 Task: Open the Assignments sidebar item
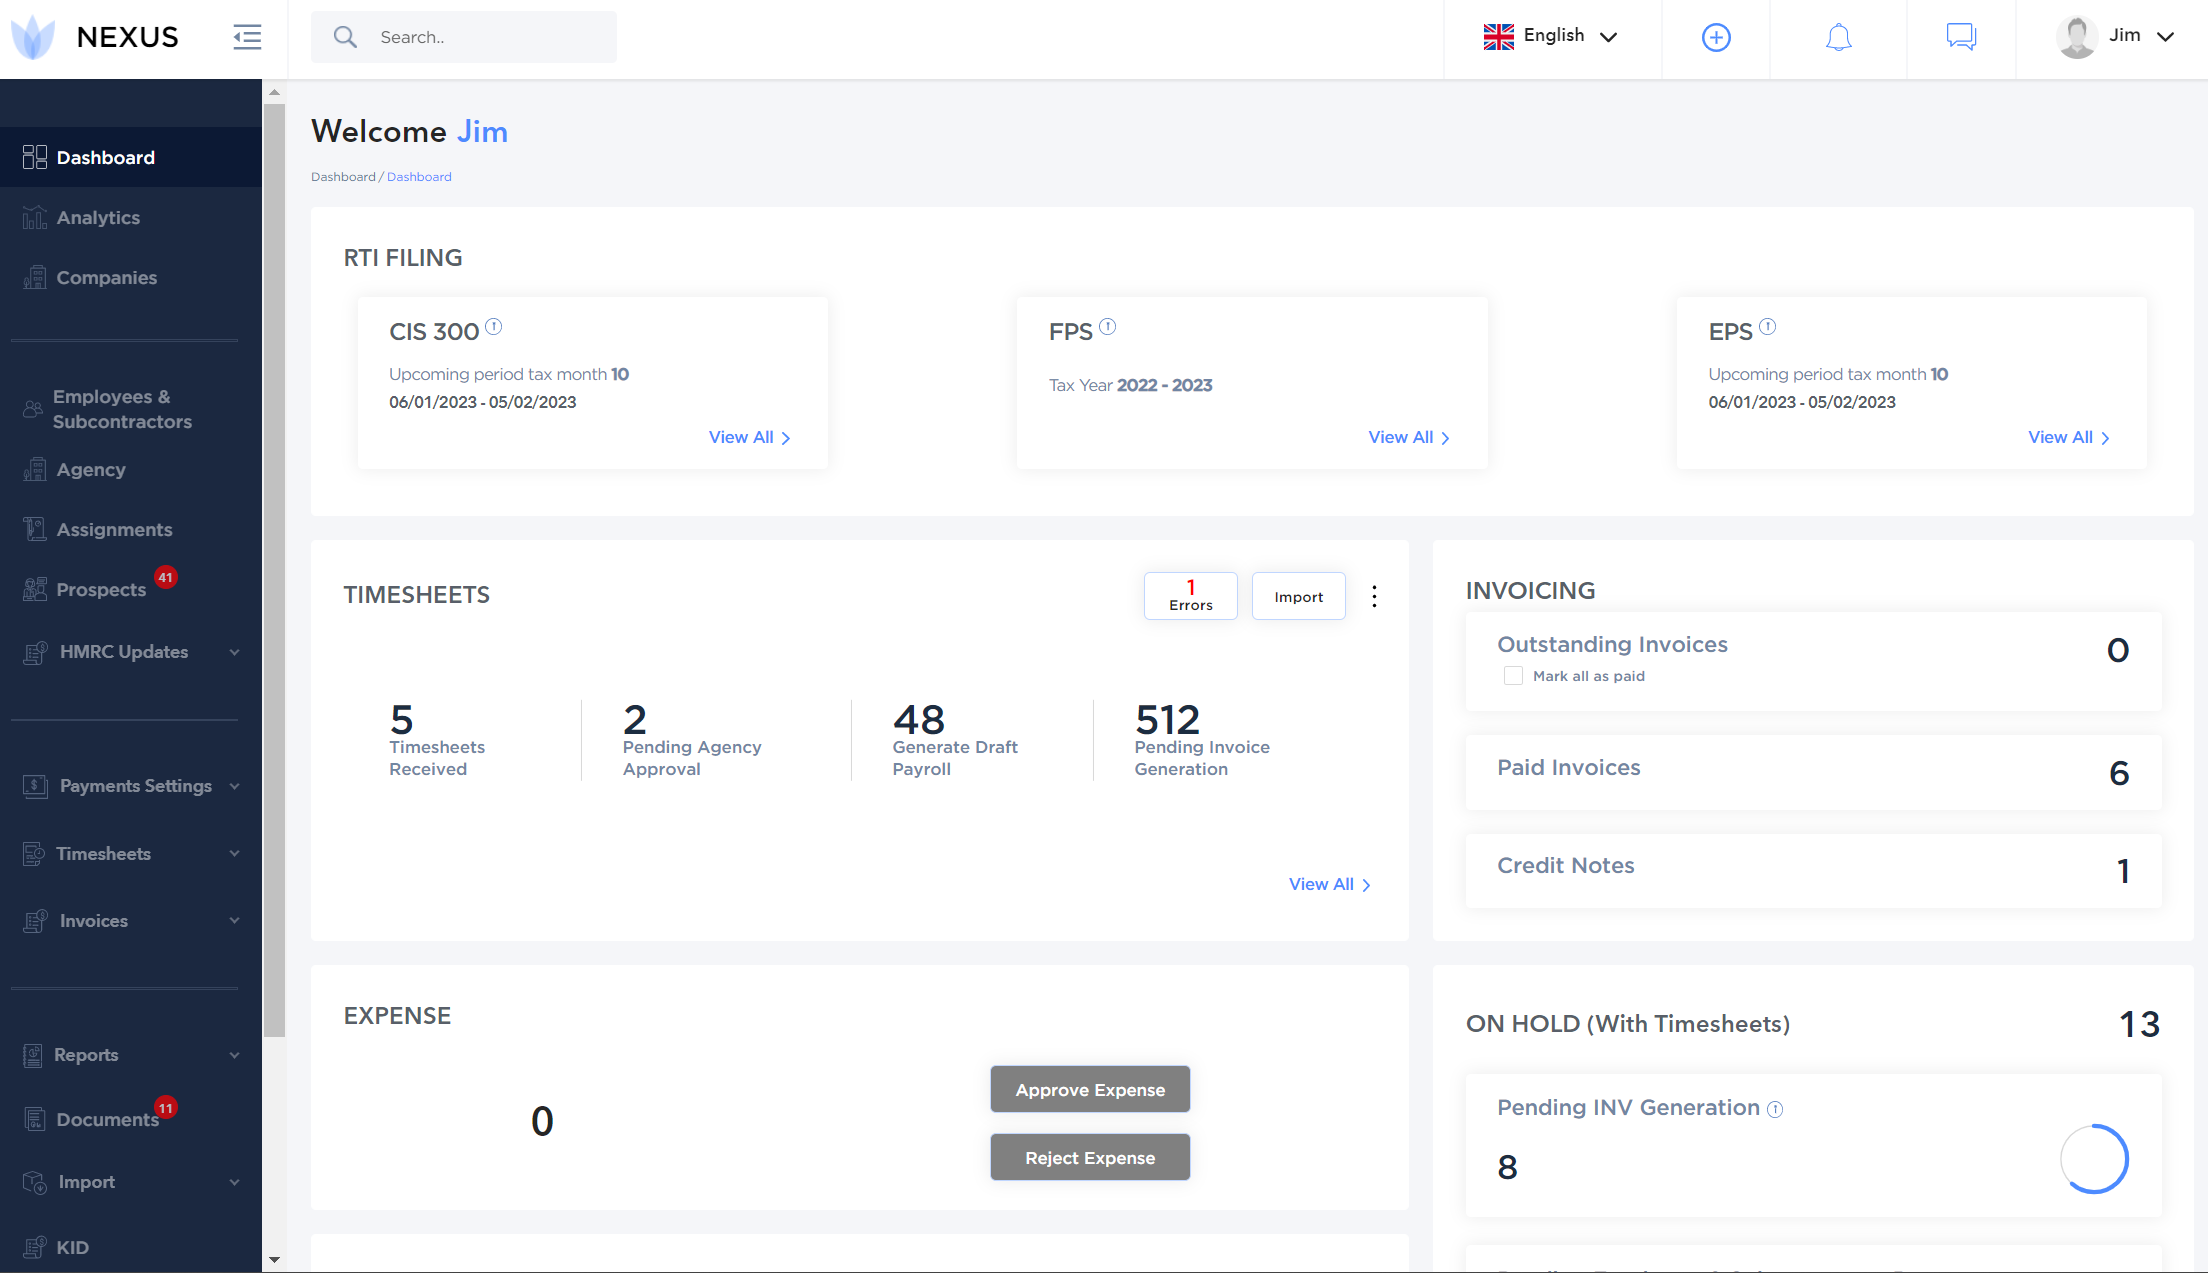pyautogui.click(x=113, y=529)
